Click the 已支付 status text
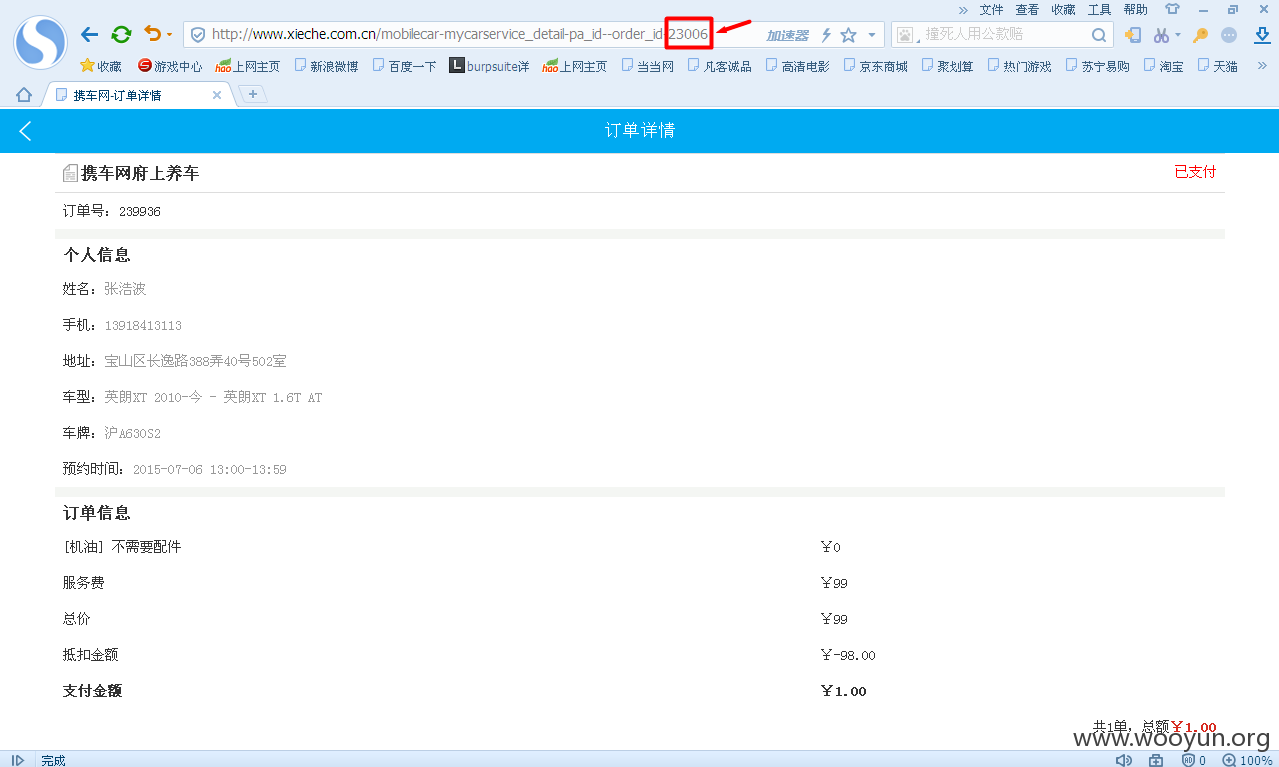This screenshot has height=767, width=1279. [x=1195, y=171]
